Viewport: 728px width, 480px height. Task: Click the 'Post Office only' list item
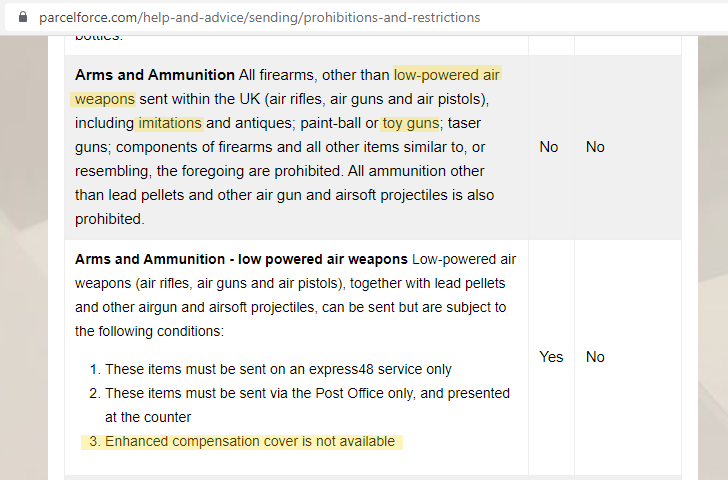coord(307,393)
